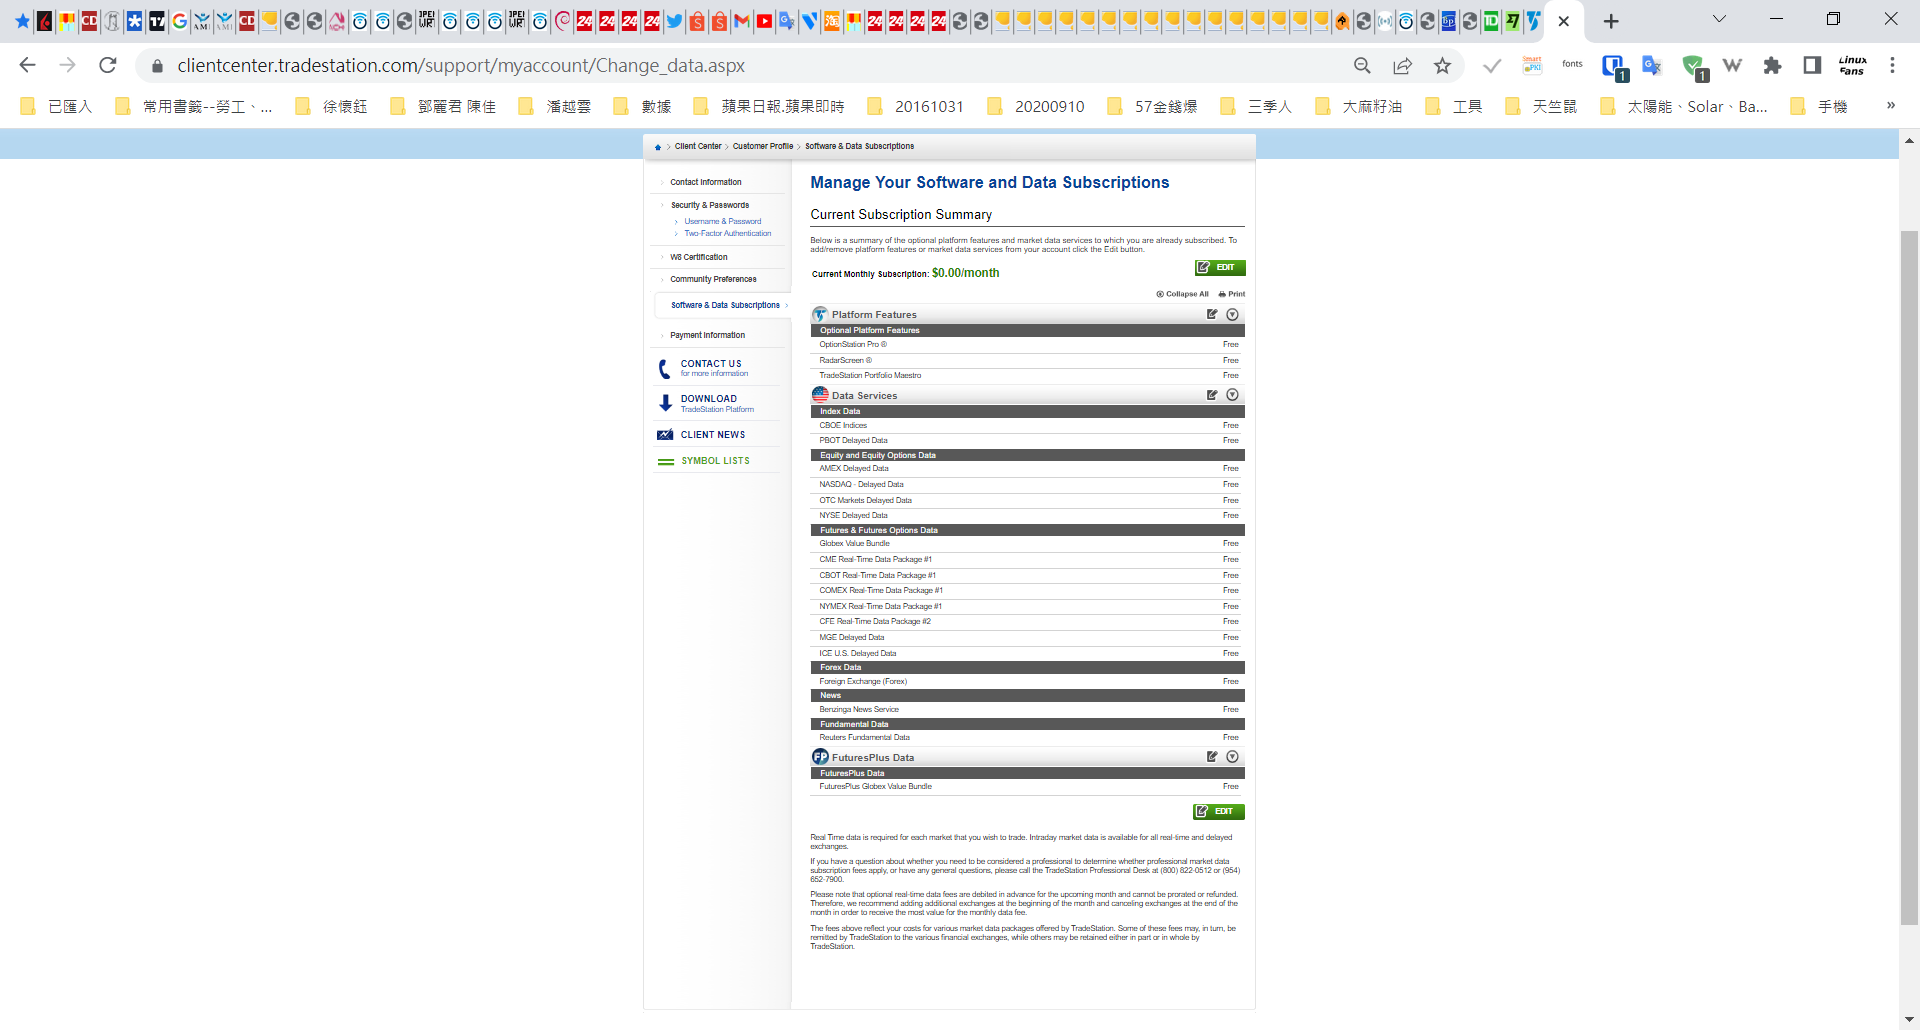The width and height of the screenshot is (1920, 1030).
Task: Open the 20161031 bookmark folder
Action: pyautogui.click(x=916, y=106)
